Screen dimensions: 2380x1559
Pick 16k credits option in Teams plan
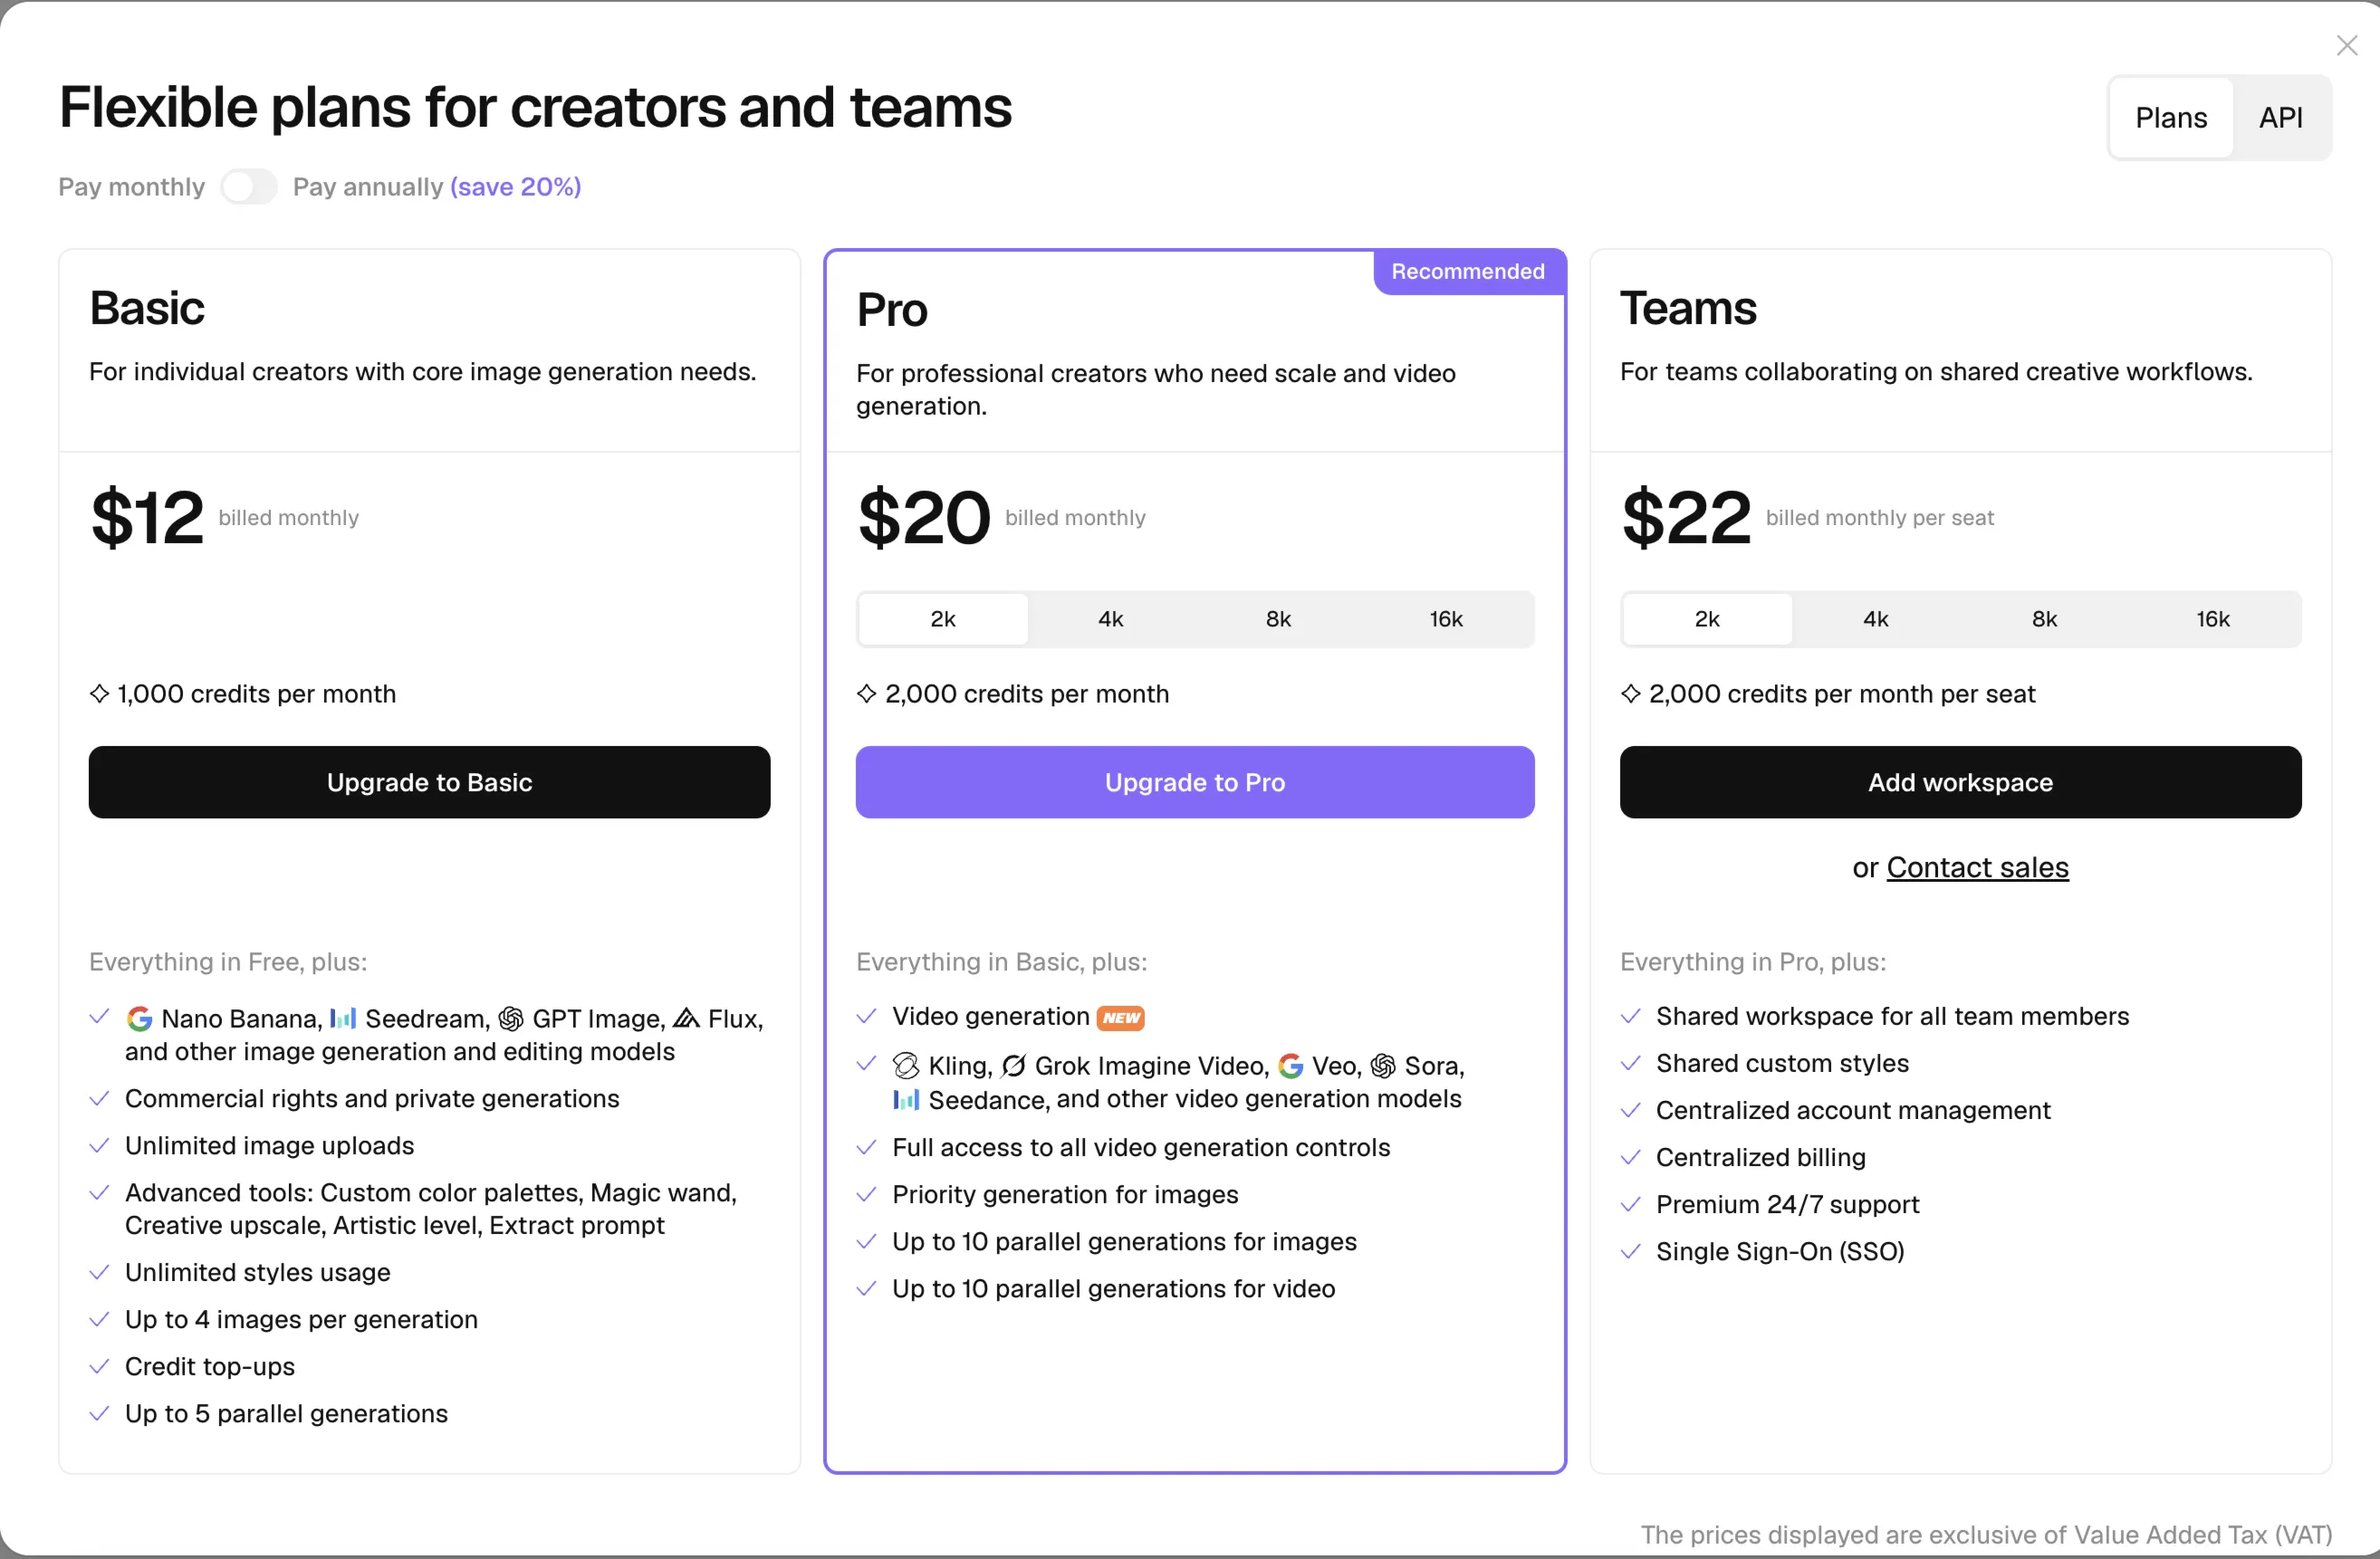[x=2212, y=619]
